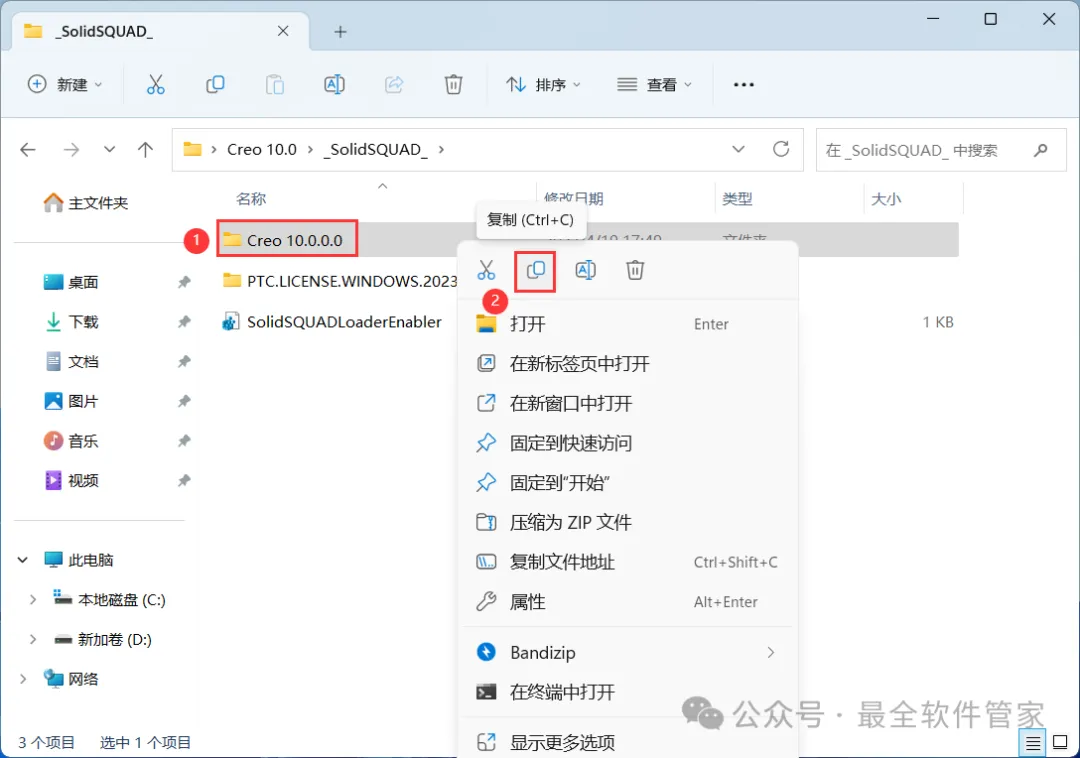
Task: Open the three-dots See more menu
Action: [744, 85]
